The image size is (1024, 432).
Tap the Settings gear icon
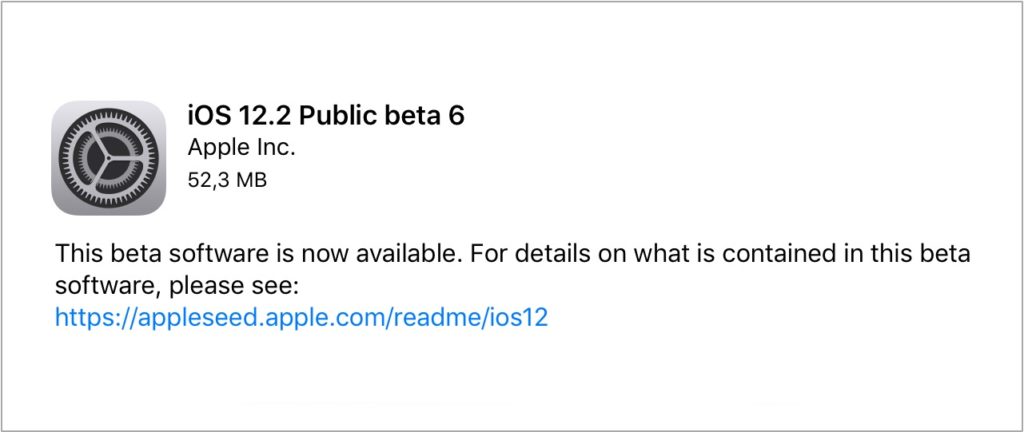(x=109, y=157)
